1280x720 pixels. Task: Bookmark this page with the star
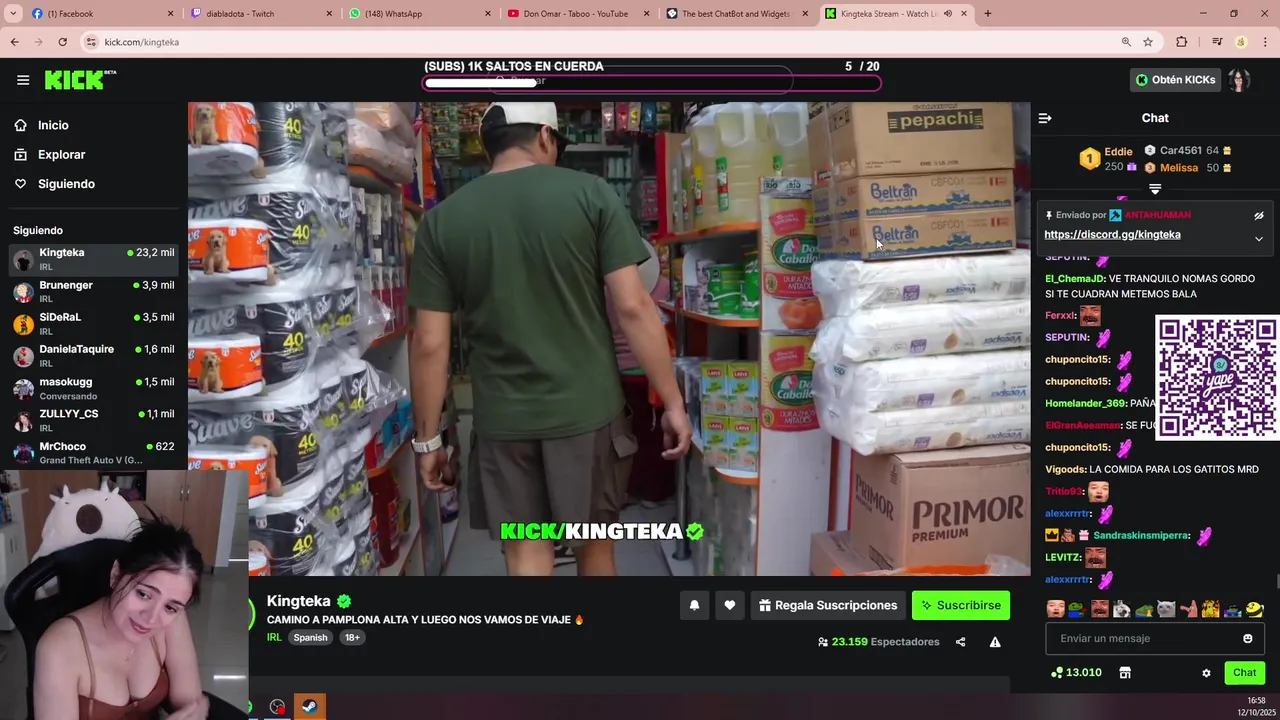(x=1148, y=42)
